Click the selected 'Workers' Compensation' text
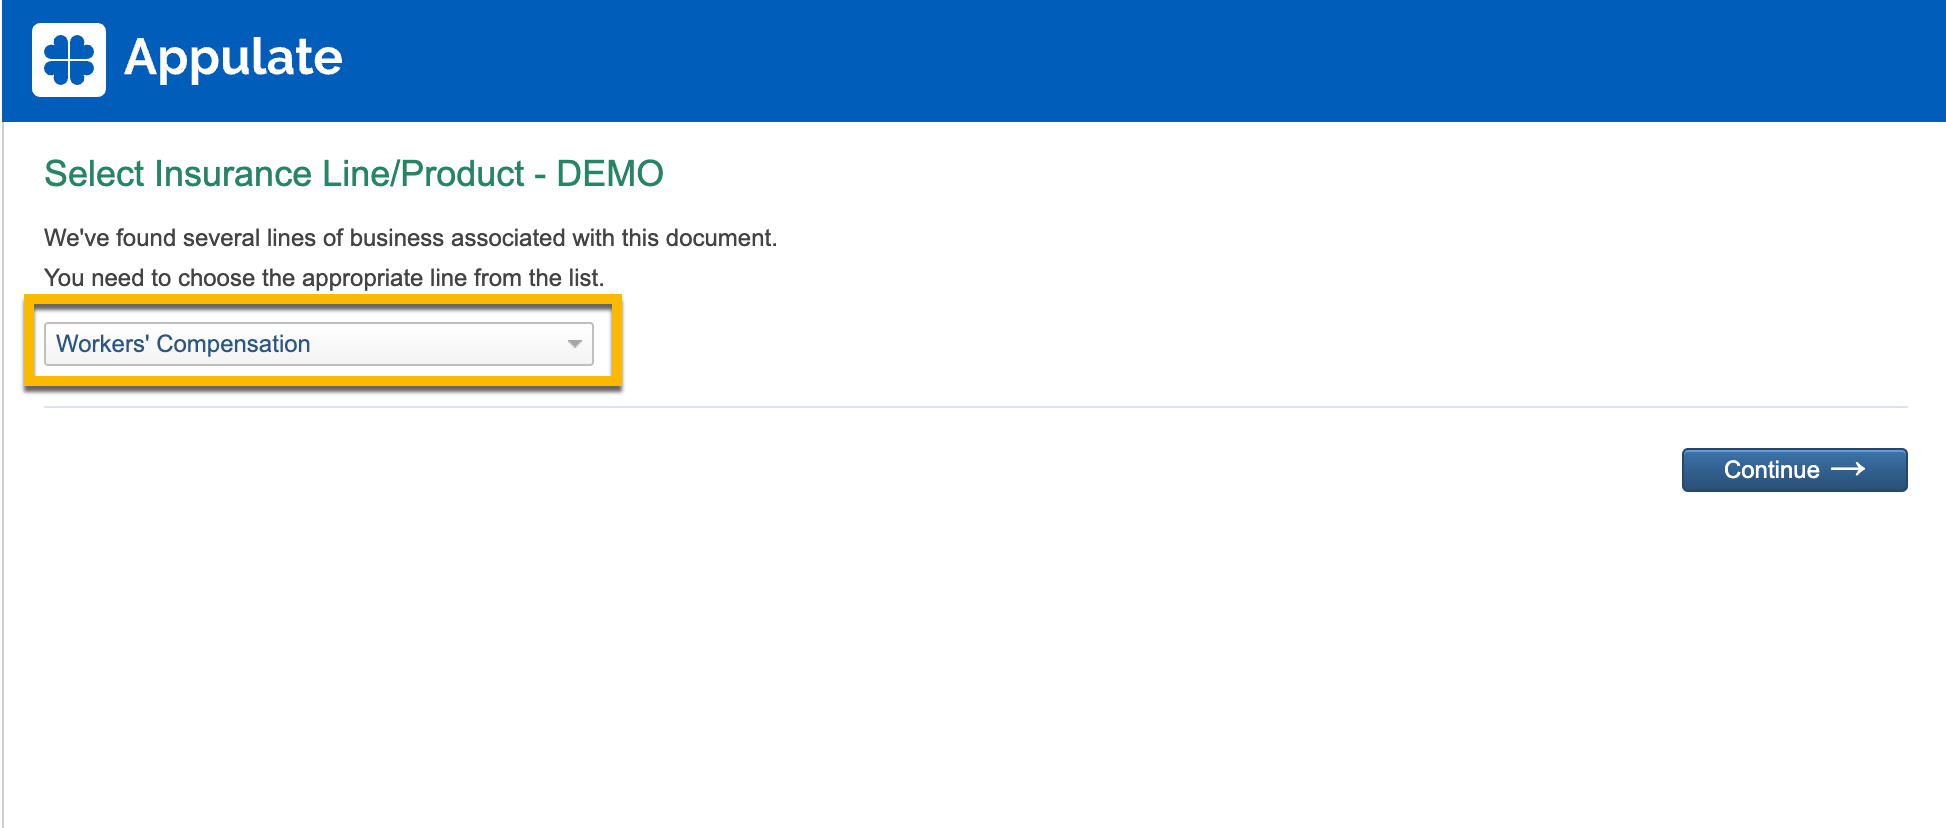The height and width of the screenshot is (828, 1946). 183,344
